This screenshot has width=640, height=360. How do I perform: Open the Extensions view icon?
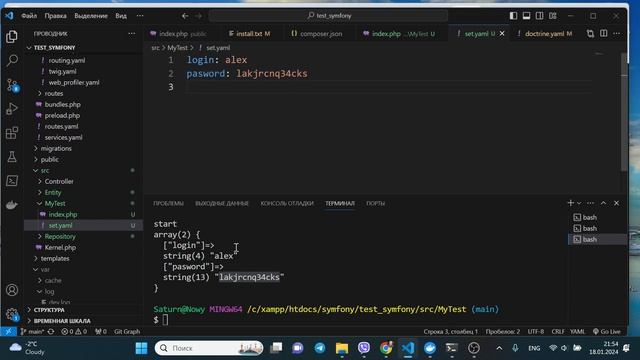(x=12, y=133)
